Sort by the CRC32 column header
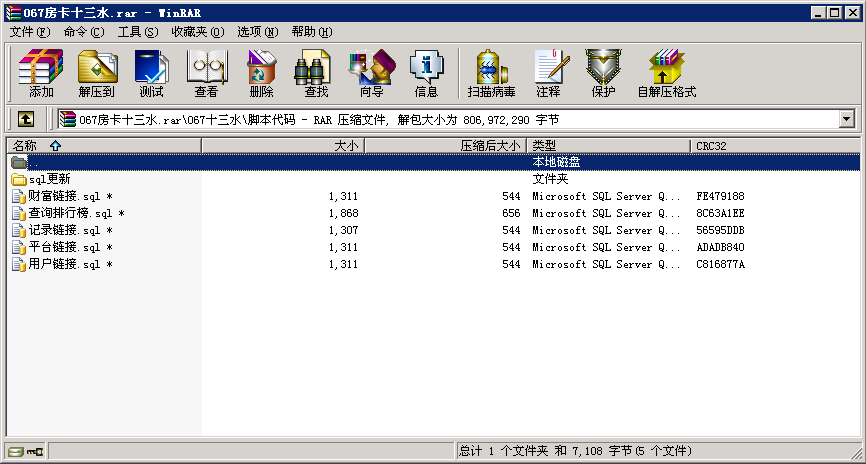866x464 pixels. (x=775, y=146)
